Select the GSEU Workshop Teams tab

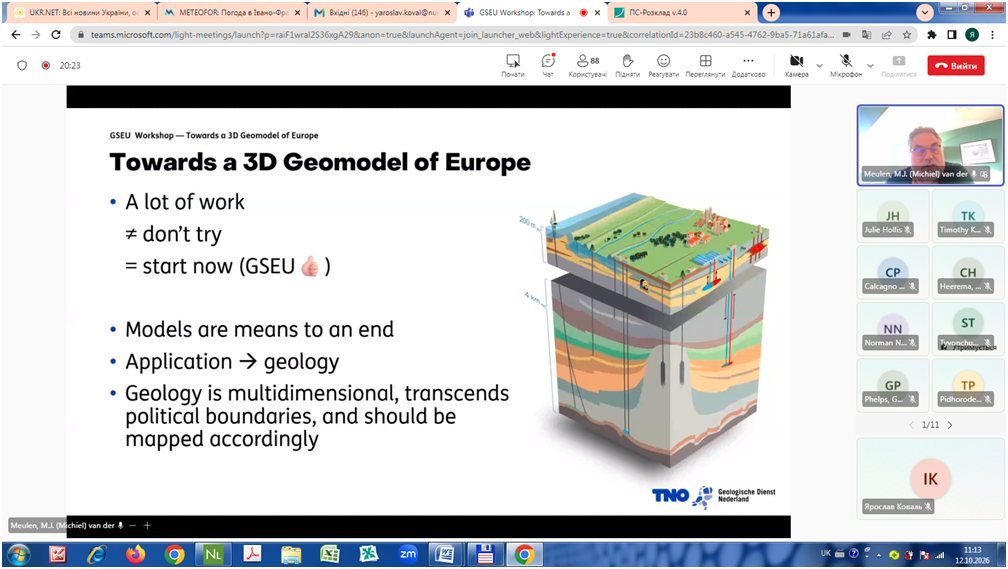click(x=532, y=12)
